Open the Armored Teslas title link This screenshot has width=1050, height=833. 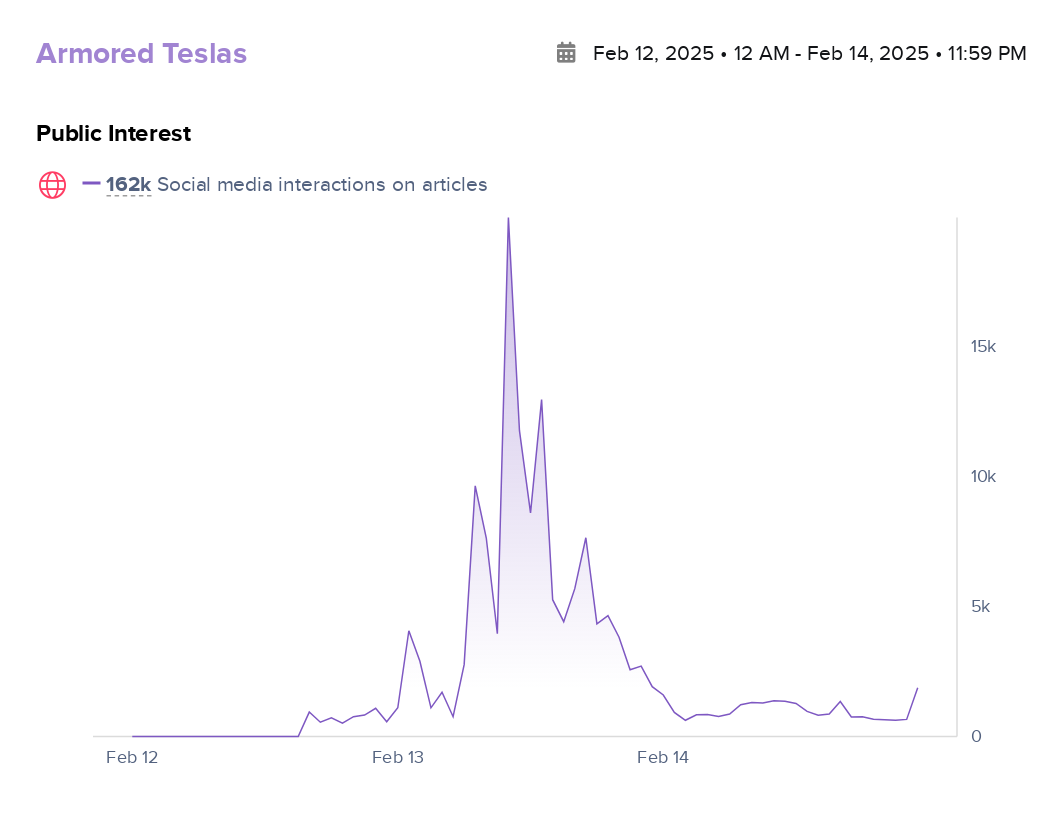pos(141,54)
